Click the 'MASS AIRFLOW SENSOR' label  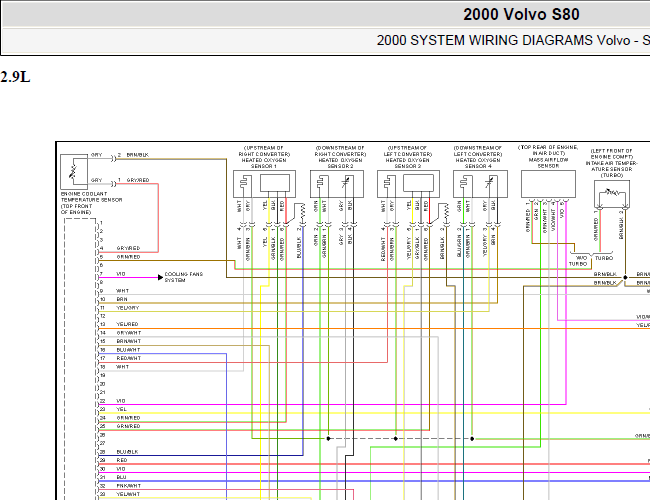pyautogui.click(x=548, y=163)
